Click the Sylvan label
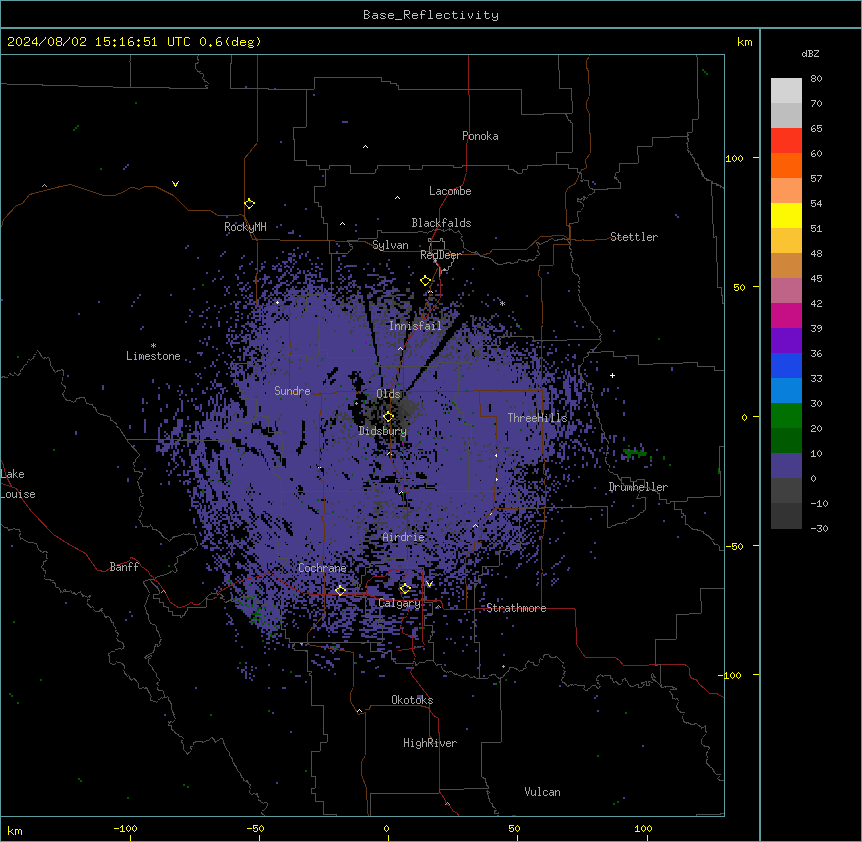Viewport: 862px width, 842px height. [390, 245]
